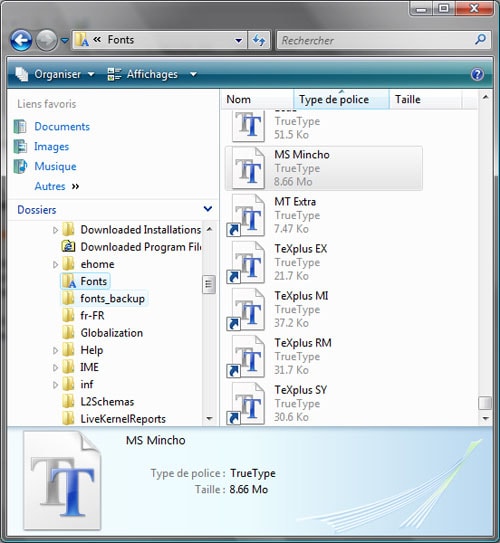The image size is (500, 543).
Task: Sort by the Nom column header
Action: coord(257,100)
